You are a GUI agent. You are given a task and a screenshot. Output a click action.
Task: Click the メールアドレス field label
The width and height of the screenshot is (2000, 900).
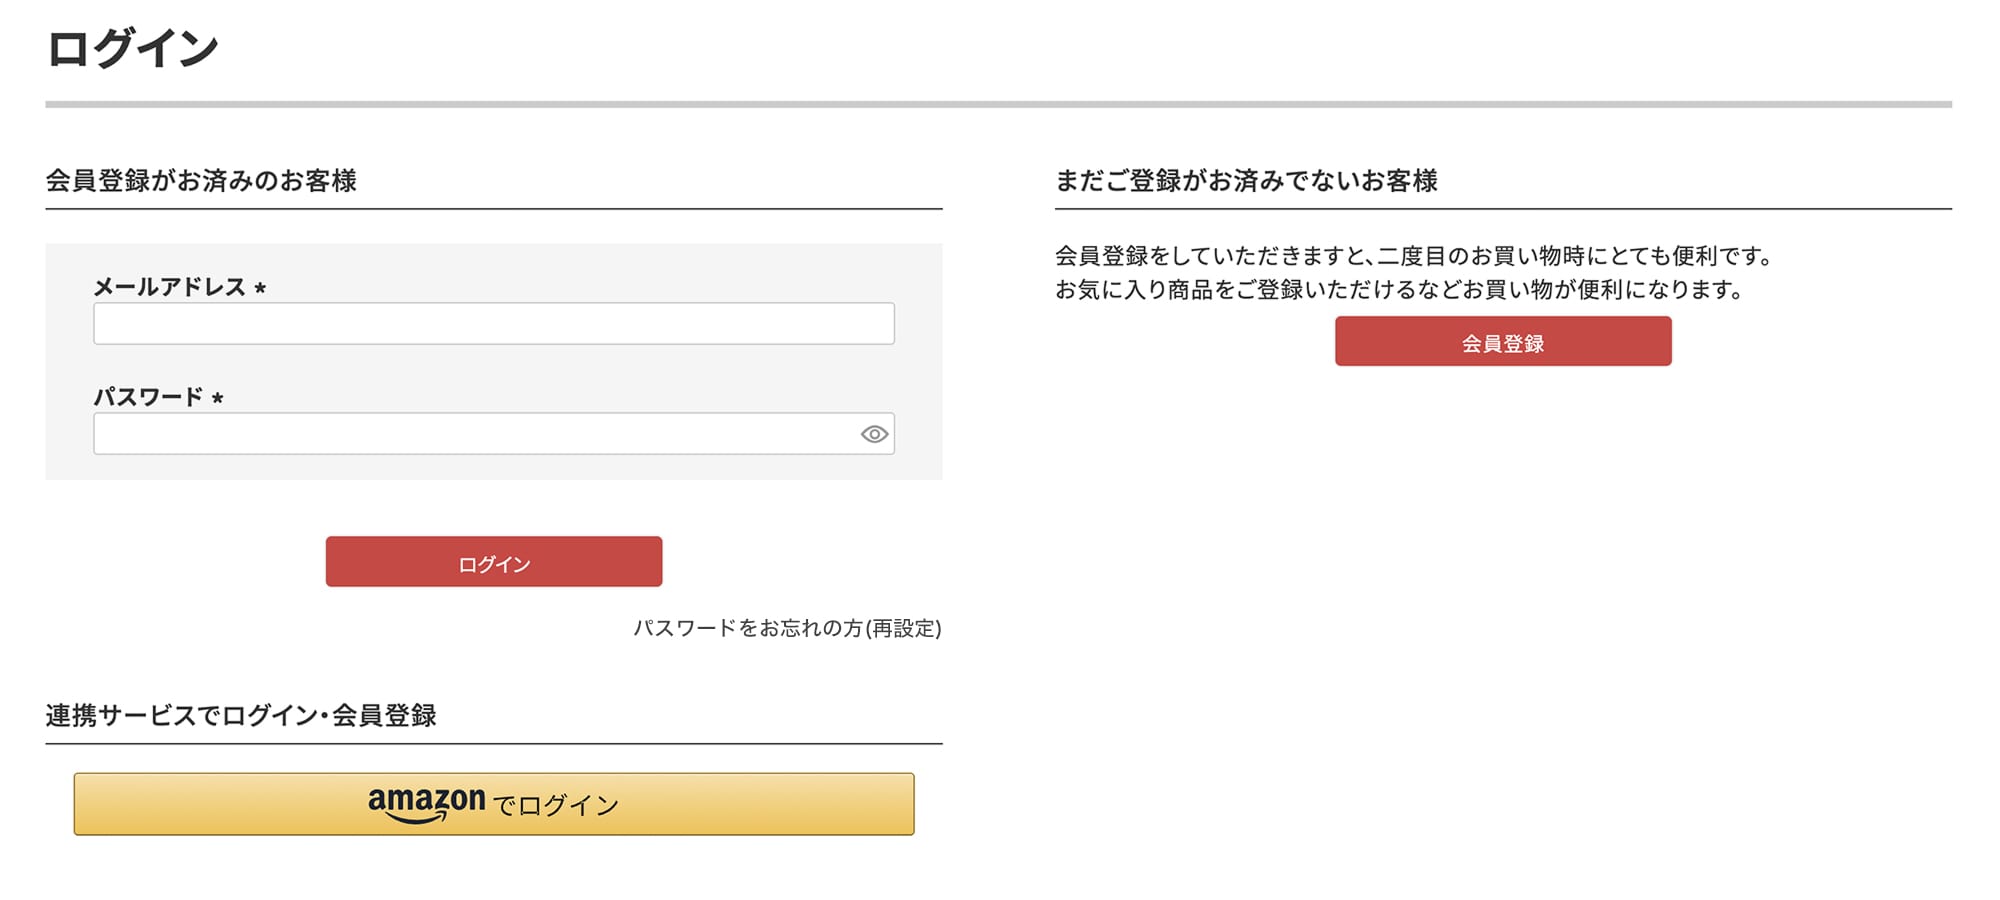pyautogui.click(x=169, y=287)
